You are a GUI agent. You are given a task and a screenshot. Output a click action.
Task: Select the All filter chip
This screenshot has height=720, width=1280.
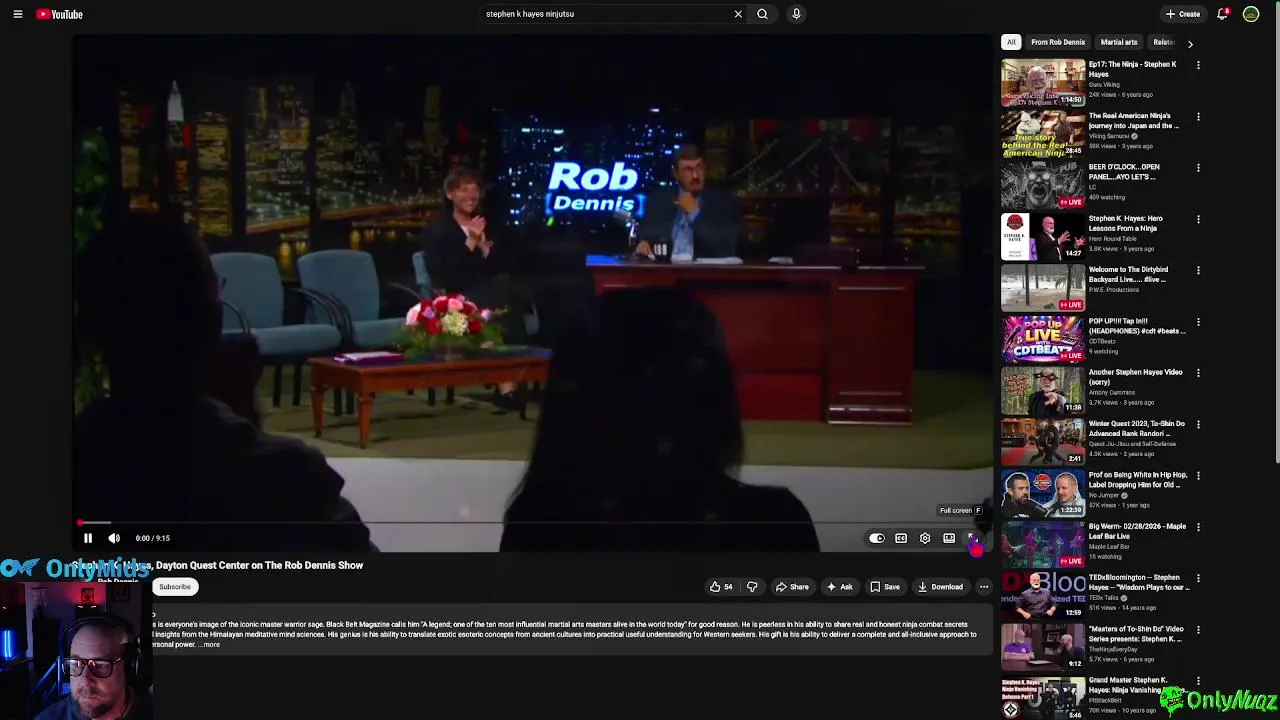click(1011, 42)
